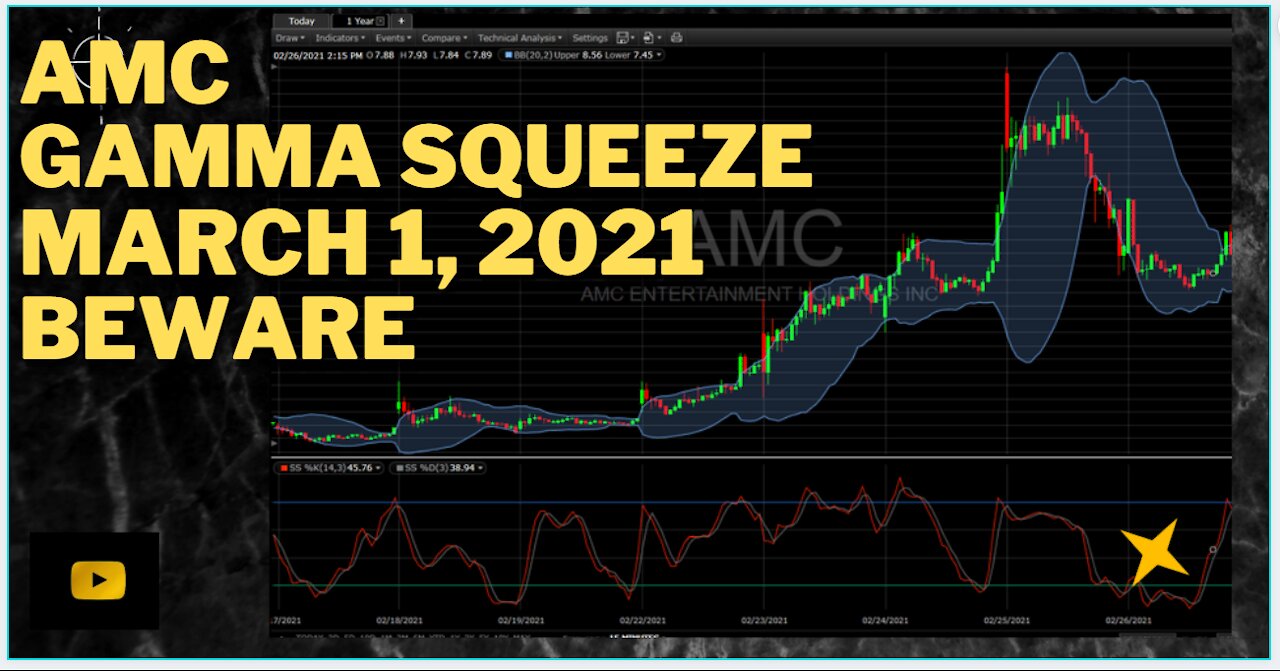The height and width of the screenshot is (671, 1280).
Task: Print the chart with printer icon
Action: tap(677, 38)
